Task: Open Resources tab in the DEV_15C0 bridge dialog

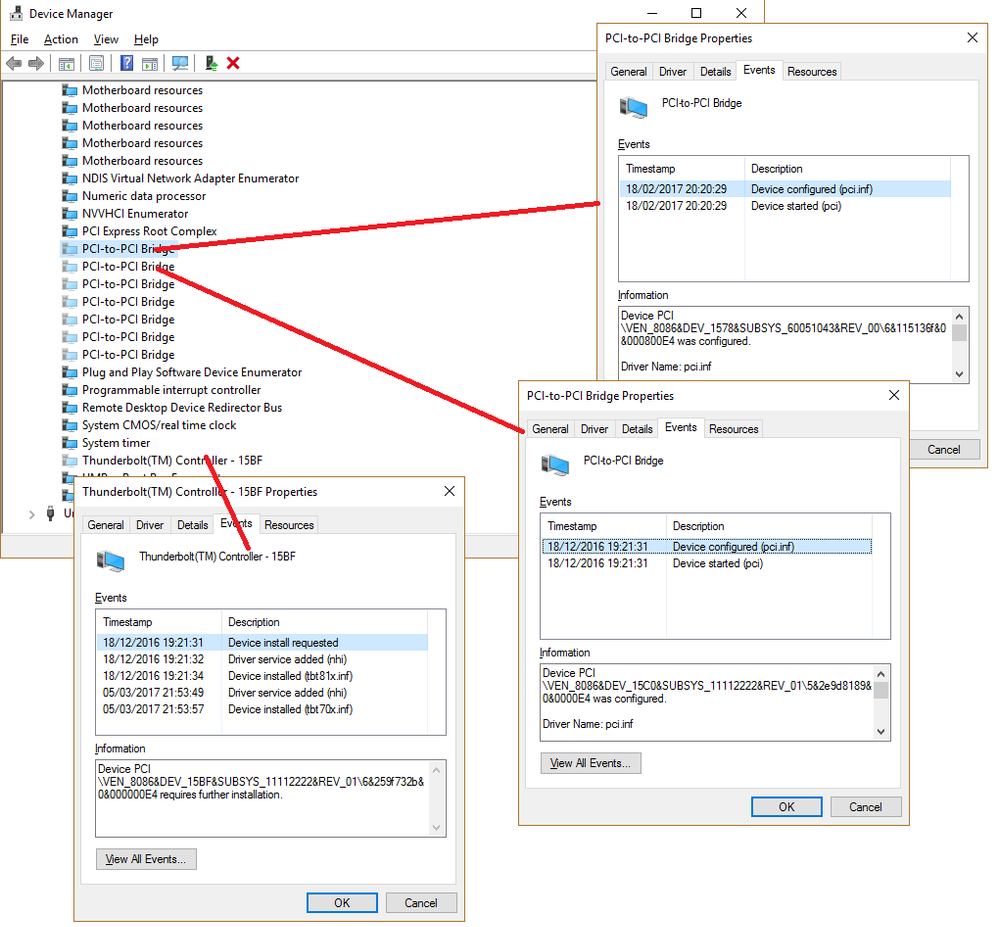Action: point(734,429)
